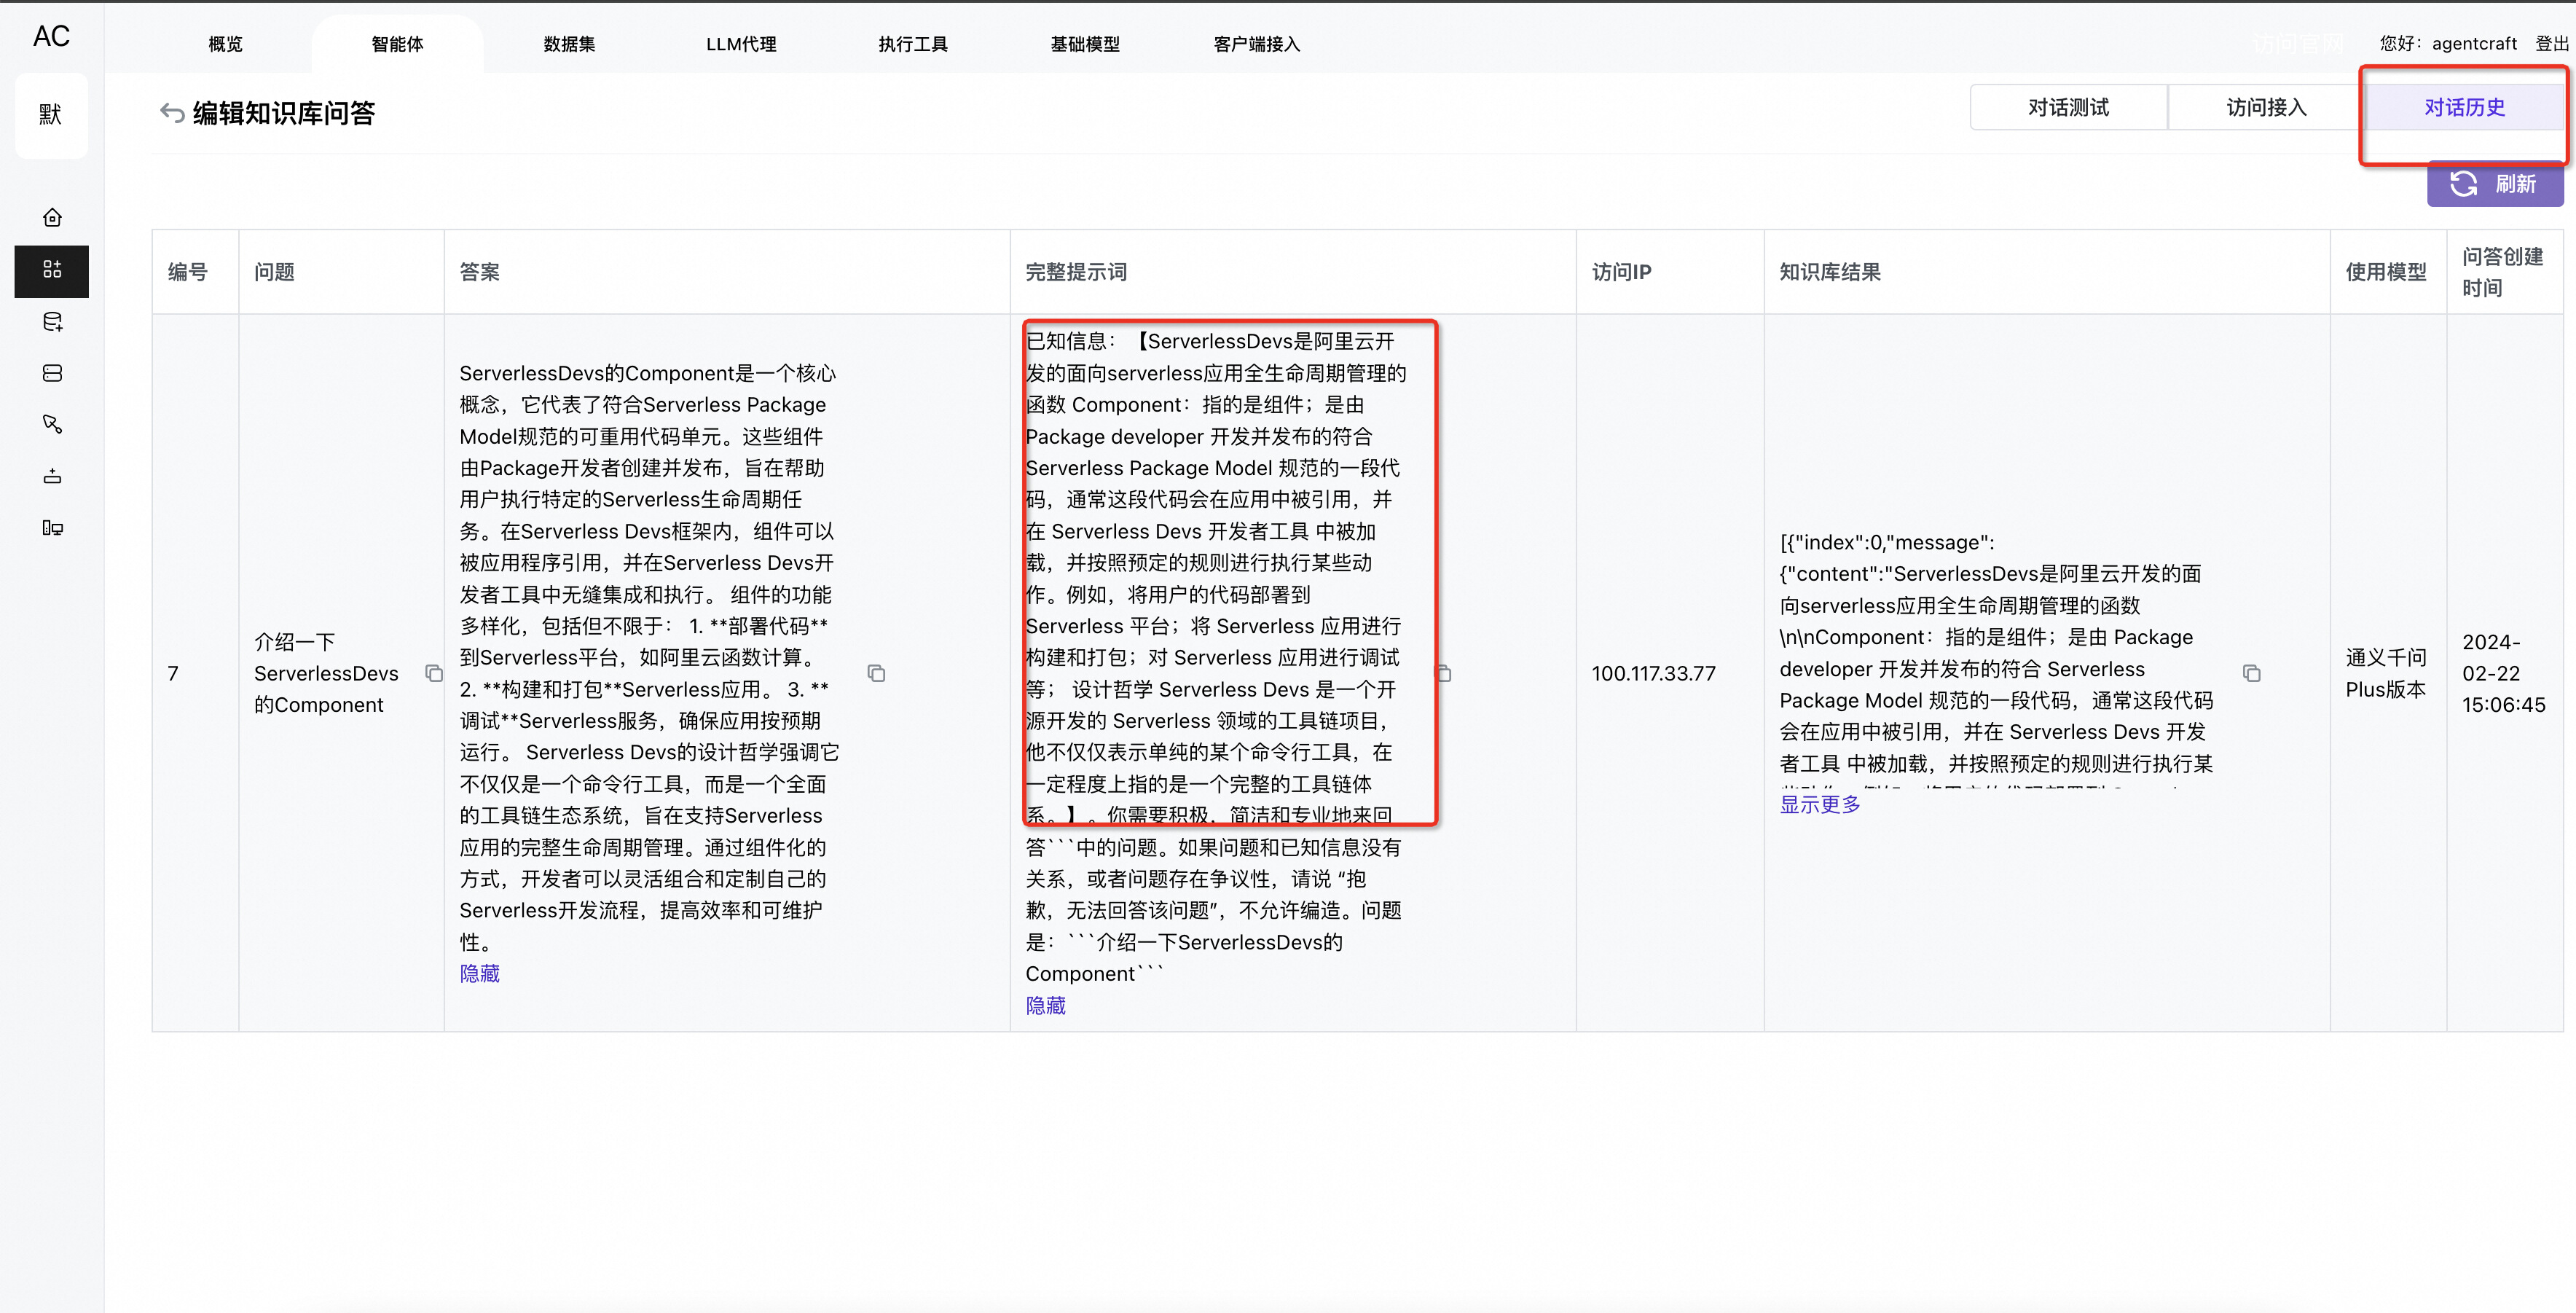Image resolution: width=2576 pixels, height=1313 pixels.
Task: Click the AC logo in the sidebar
Action: tap(51, 37)
